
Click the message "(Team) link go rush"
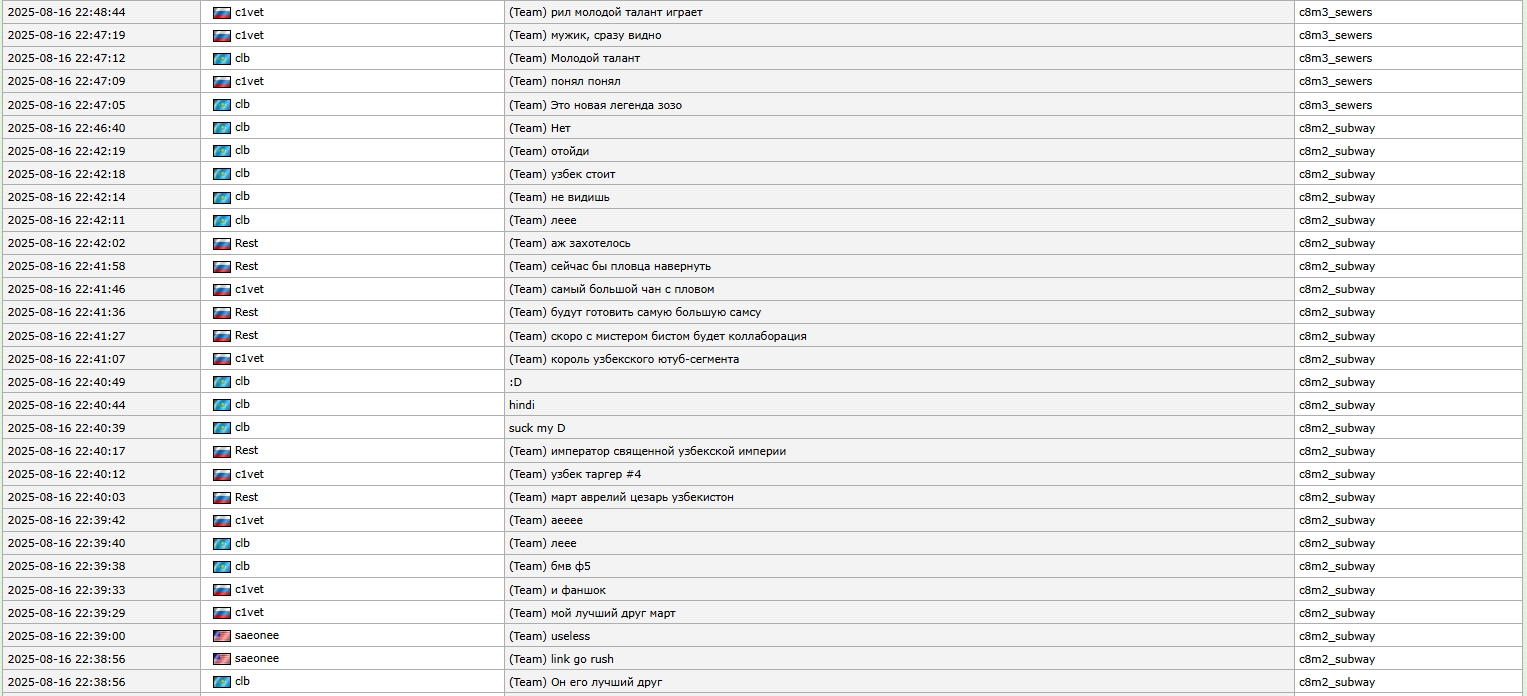click(x=561, y=659)
